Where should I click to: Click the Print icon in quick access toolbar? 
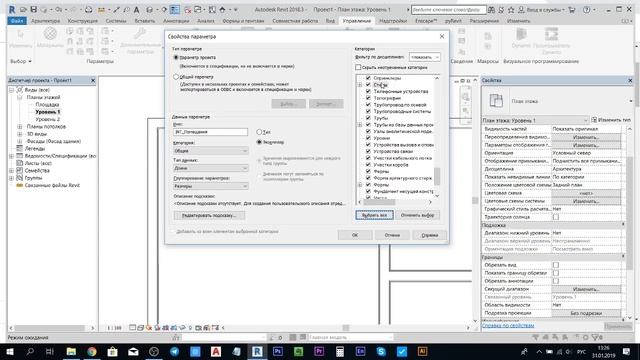pyautogui.click(x=88, y=9)
